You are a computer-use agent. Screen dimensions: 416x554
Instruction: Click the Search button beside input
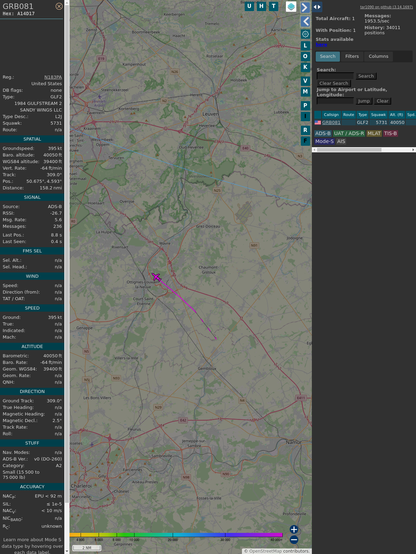[366, 76]
